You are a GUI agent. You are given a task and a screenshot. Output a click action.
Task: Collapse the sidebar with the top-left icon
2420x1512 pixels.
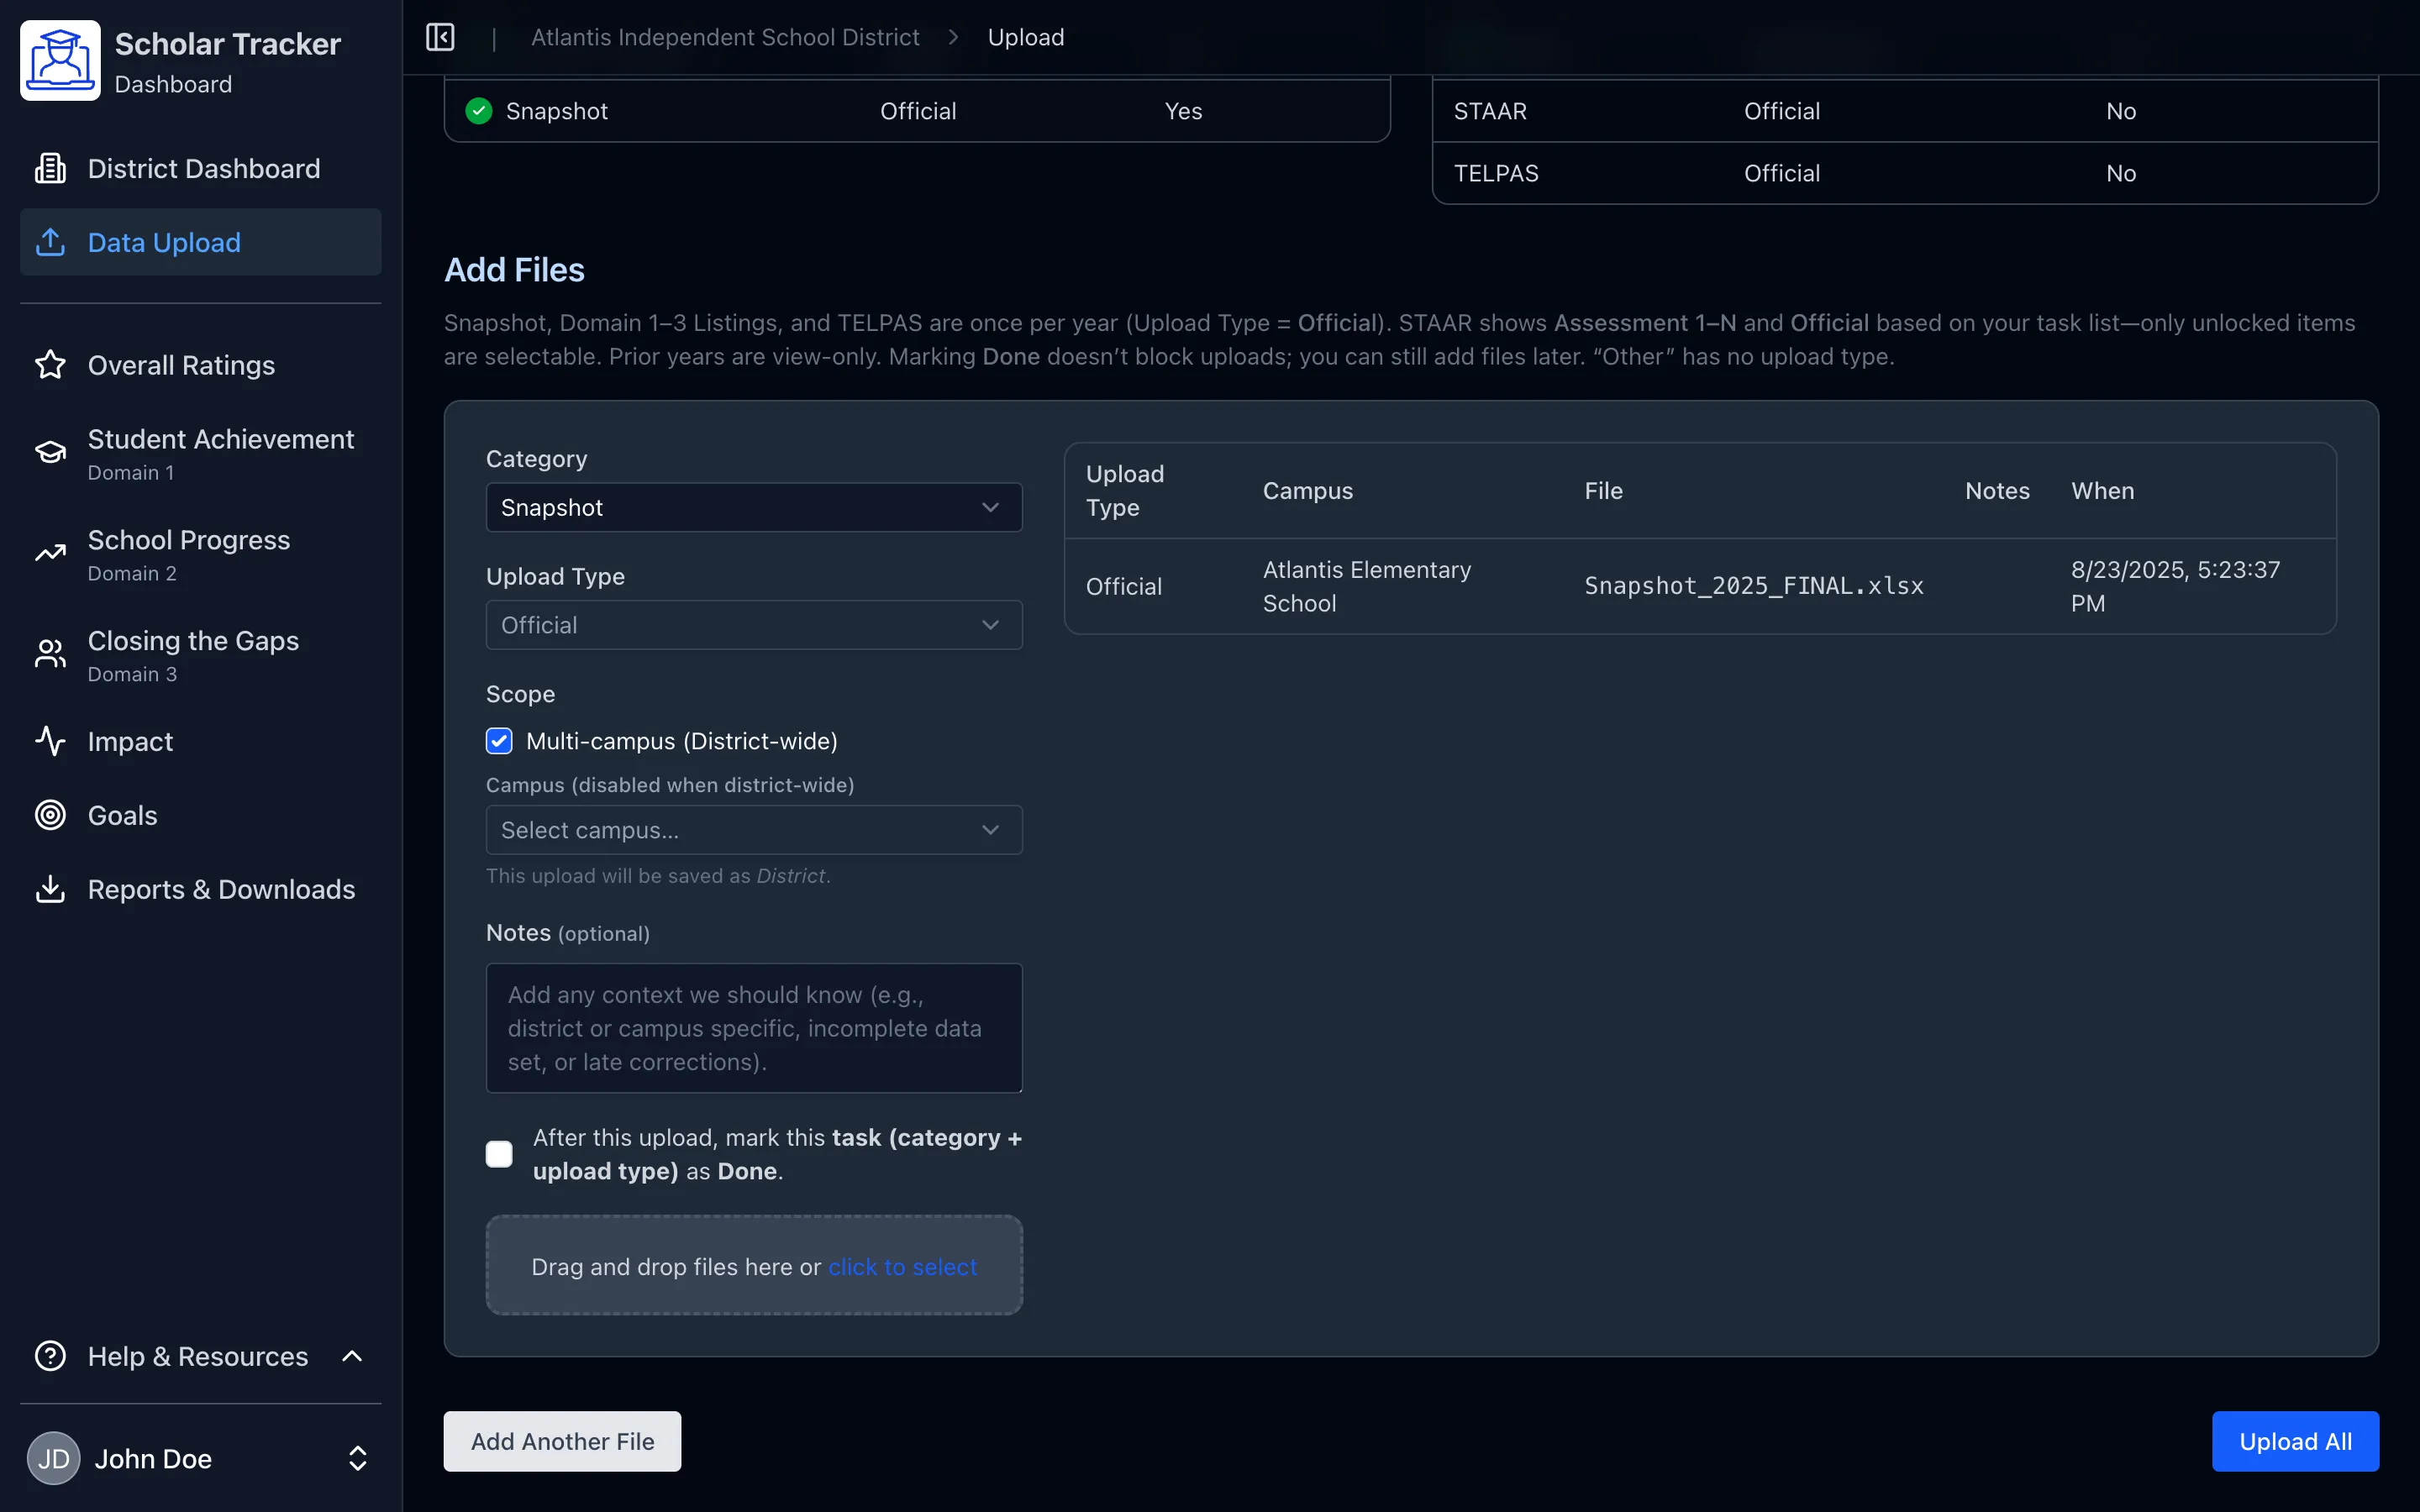click(440, 37)
